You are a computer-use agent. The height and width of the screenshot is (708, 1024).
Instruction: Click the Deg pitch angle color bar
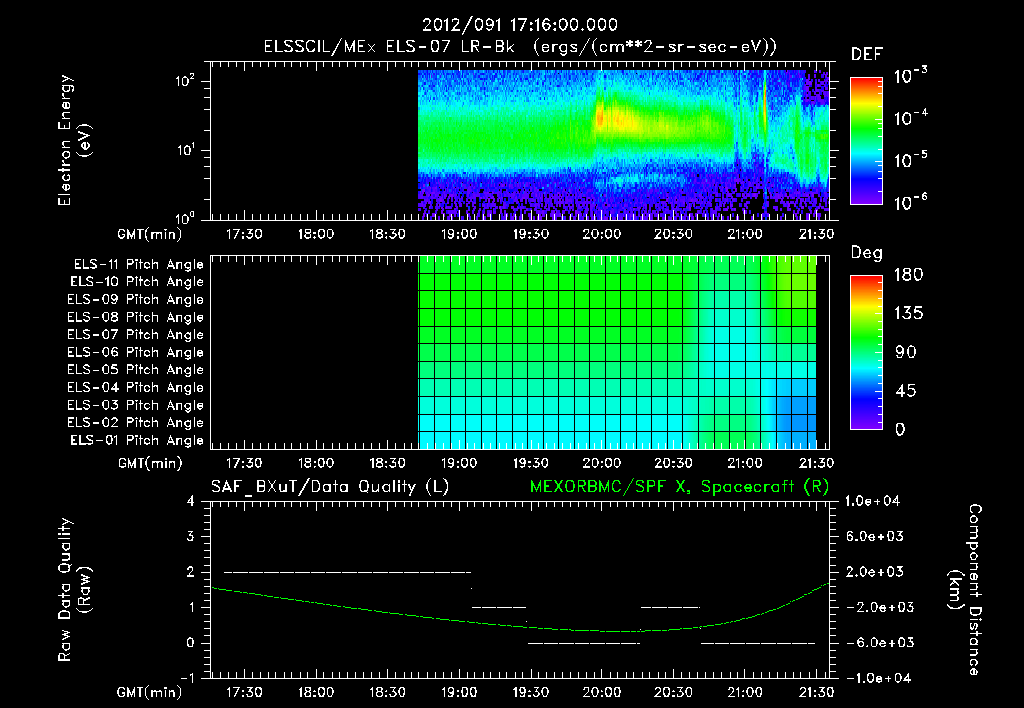[866, 352]
